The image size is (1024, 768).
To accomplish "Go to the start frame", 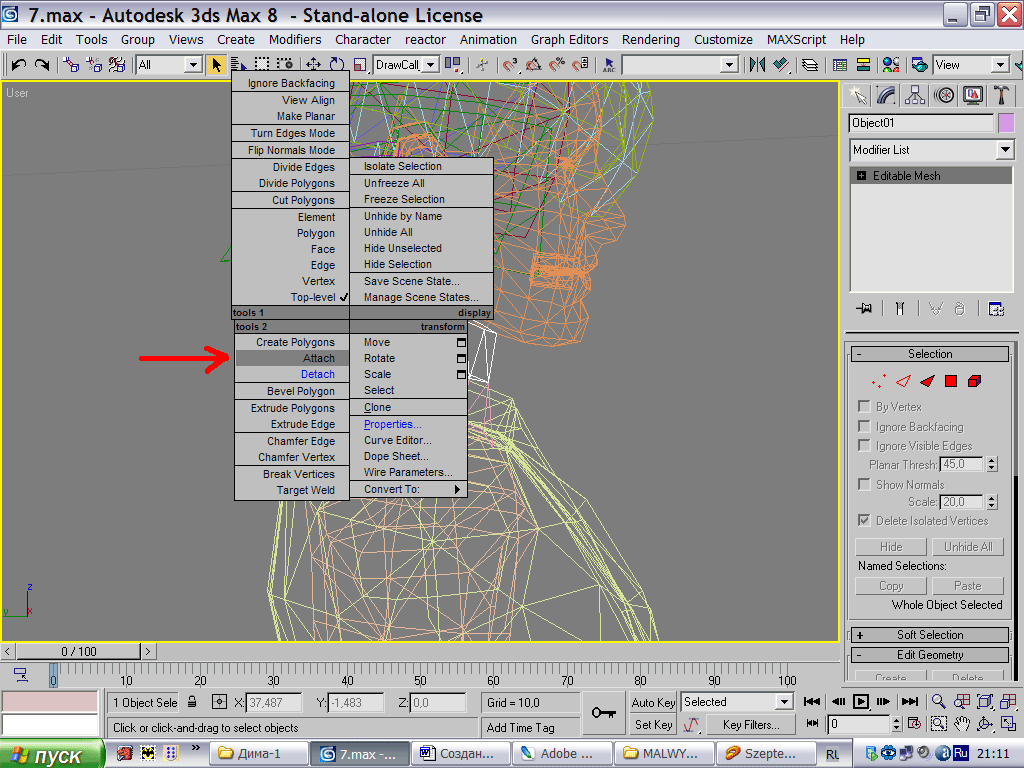I will [x=812, y=701].
